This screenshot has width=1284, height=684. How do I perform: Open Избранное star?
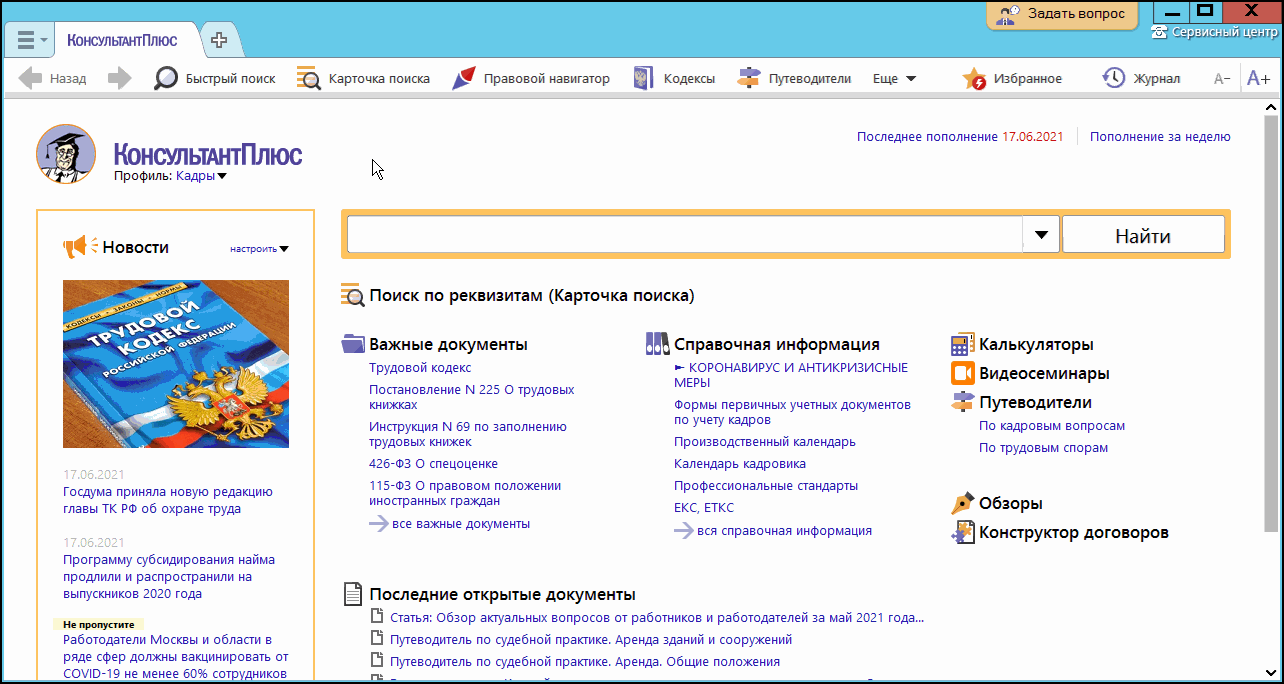coord(1012,78)
